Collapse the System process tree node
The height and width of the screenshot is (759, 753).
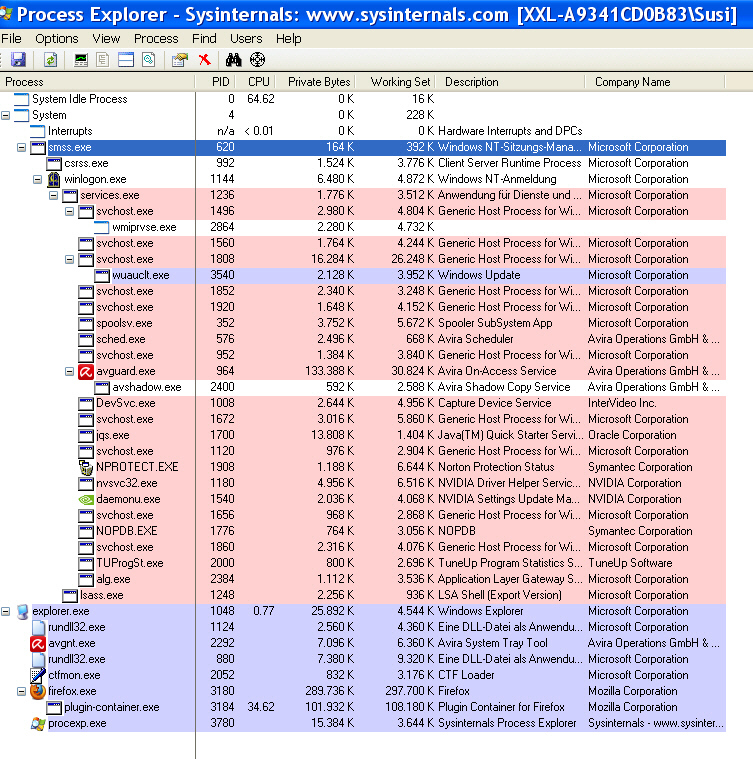tap(5, 115)
